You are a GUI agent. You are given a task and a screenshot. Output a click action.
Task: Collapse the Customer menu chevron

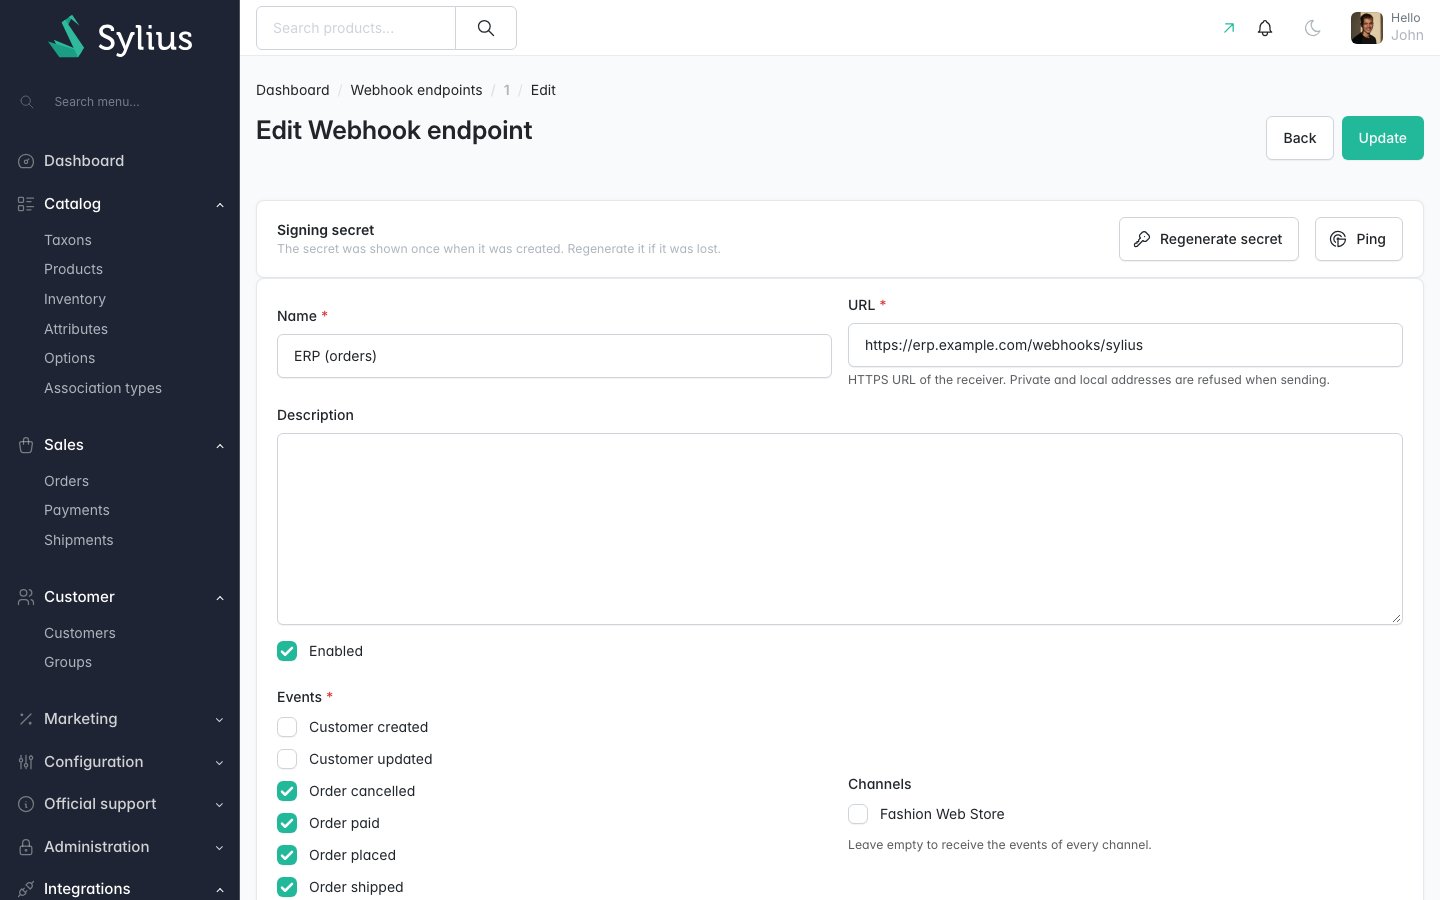tap(220, 598)
